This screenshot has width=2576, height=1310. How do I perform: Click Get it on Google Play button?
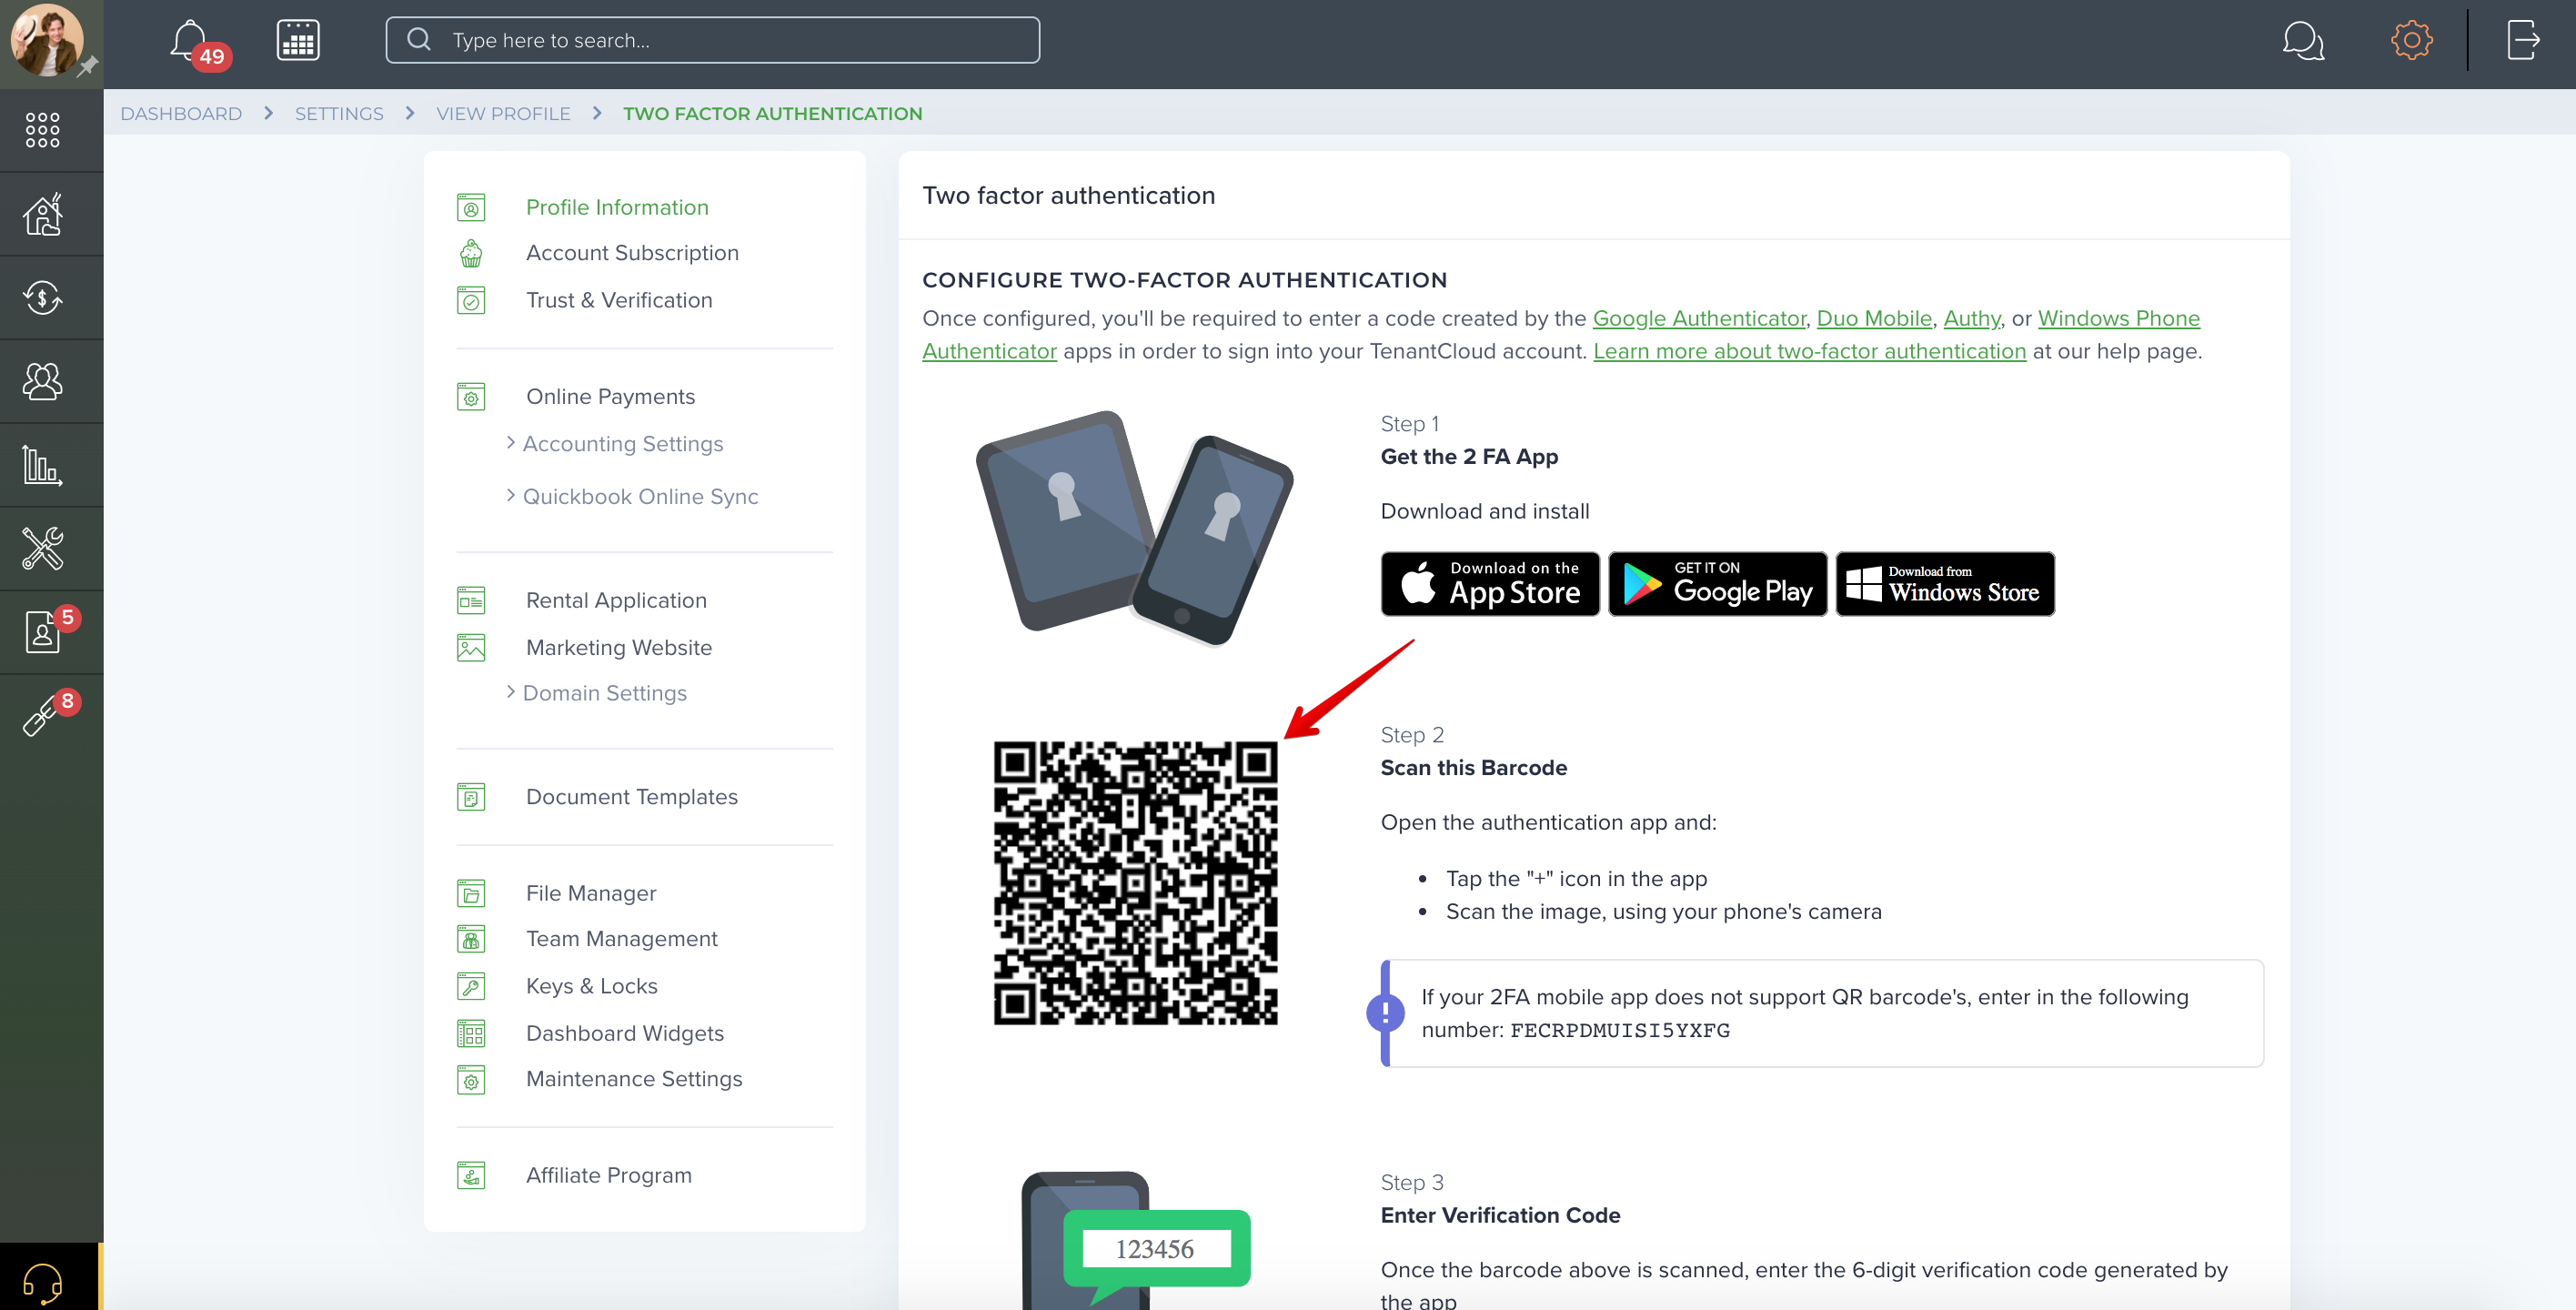(1717, 584)
